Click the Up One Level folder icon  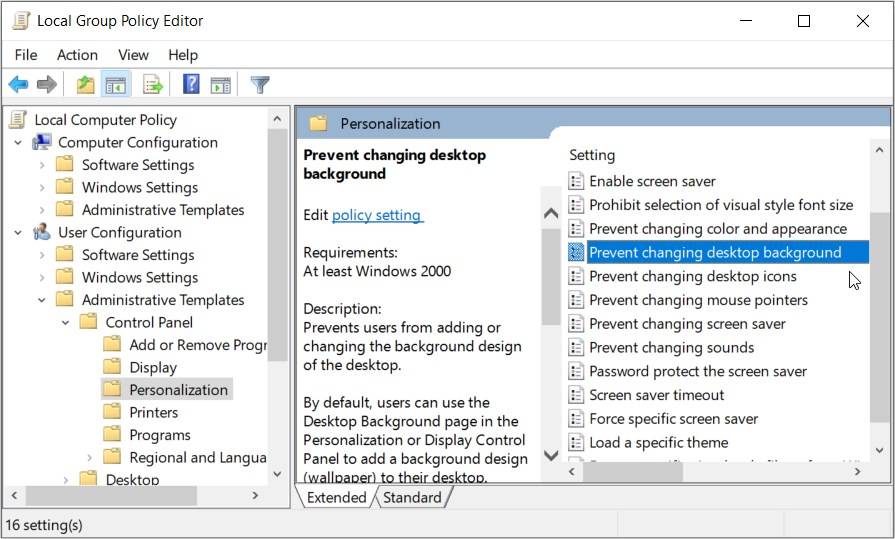(86, 85)
